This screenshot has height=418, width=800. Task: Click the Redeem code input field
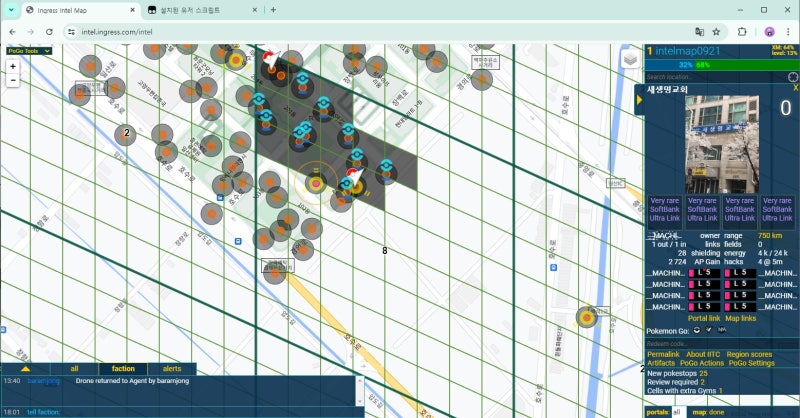[721, 343]
